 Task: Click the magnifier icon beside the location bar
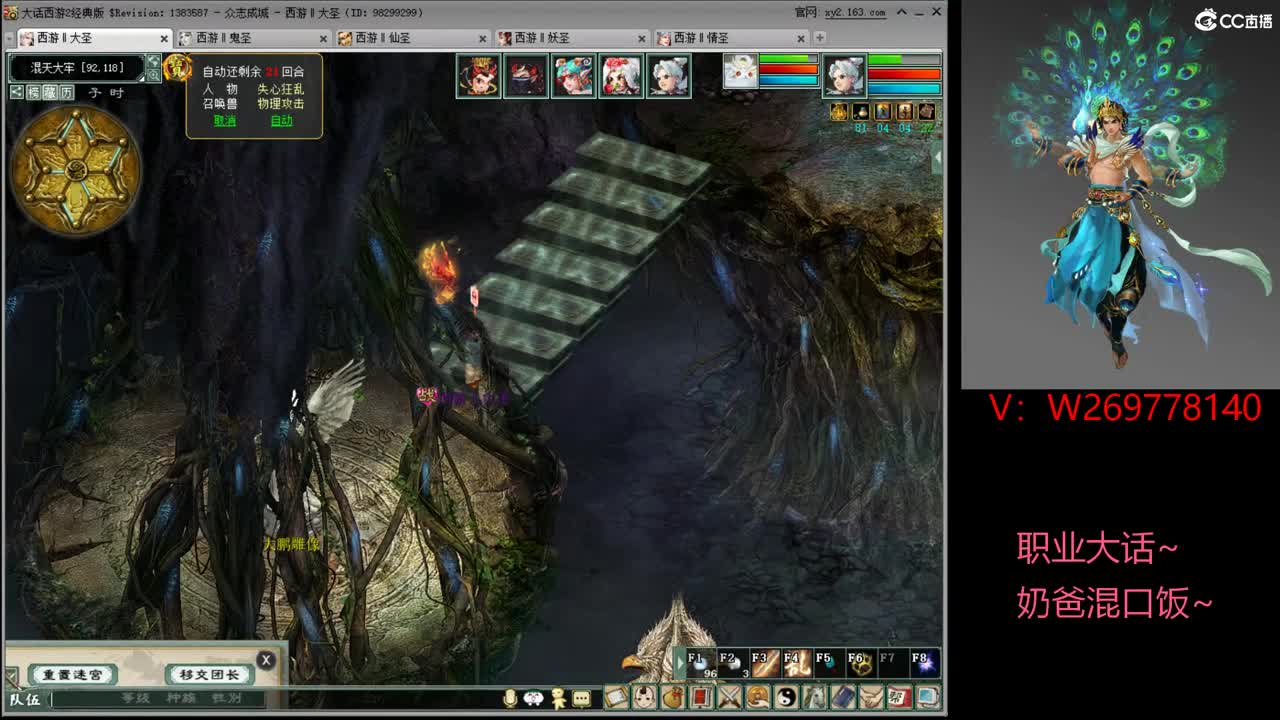(153, 75)
